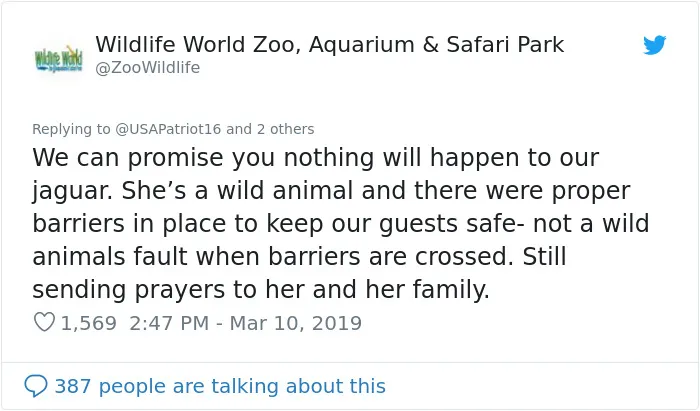Open the Wildlife World profile avatar
Screen dimensions: 700x411
[59, 58]
